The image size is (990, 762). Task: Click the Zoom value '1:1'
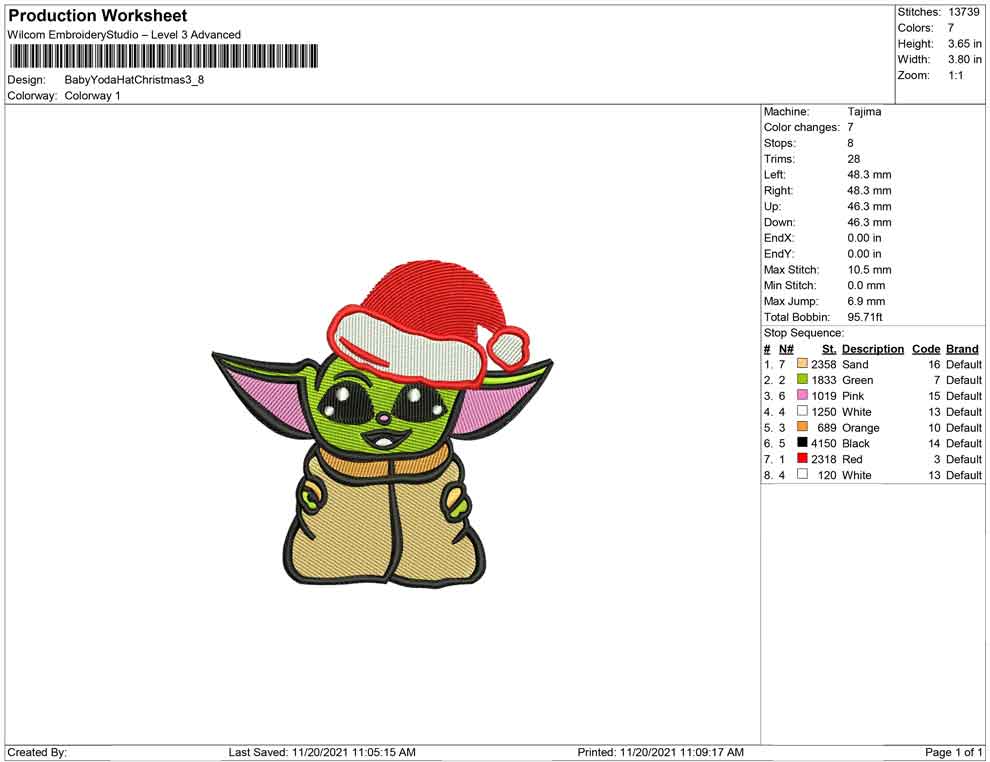pos(956,75)
